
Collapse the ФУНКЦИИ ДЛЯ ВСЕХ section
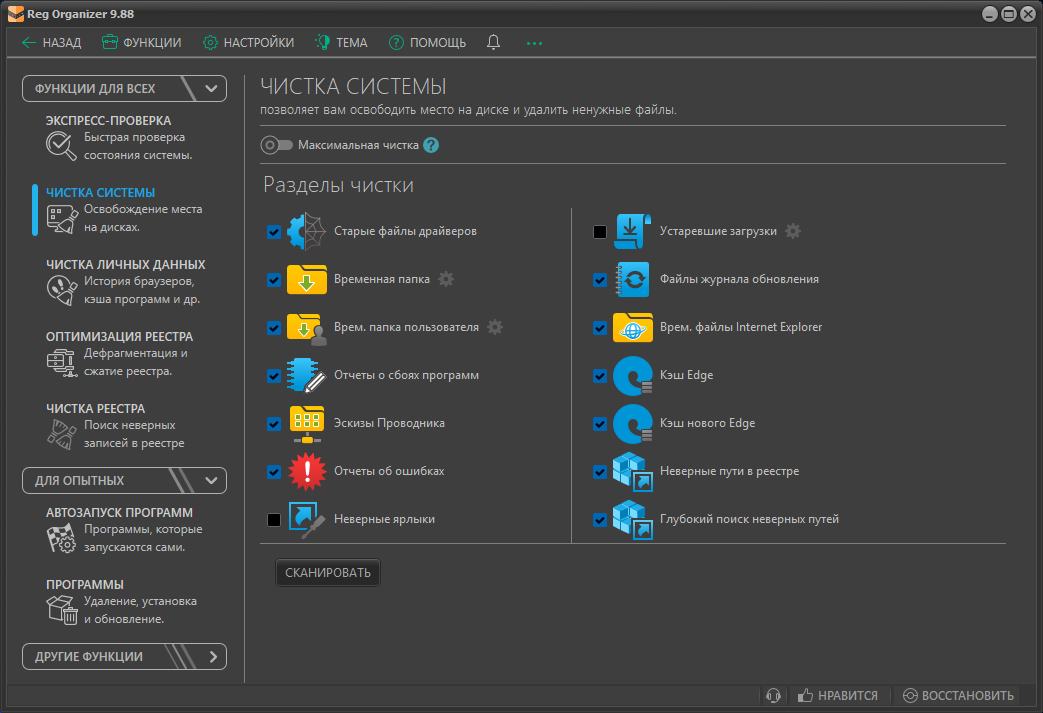pyautogui.click(x=211, y=88)
